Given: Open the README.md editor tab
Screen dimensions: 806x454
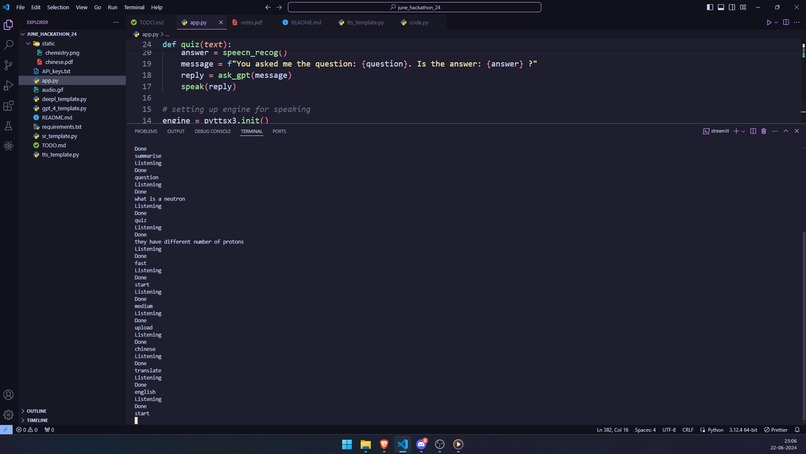Looking at the screenshot, I should point(306,23).
